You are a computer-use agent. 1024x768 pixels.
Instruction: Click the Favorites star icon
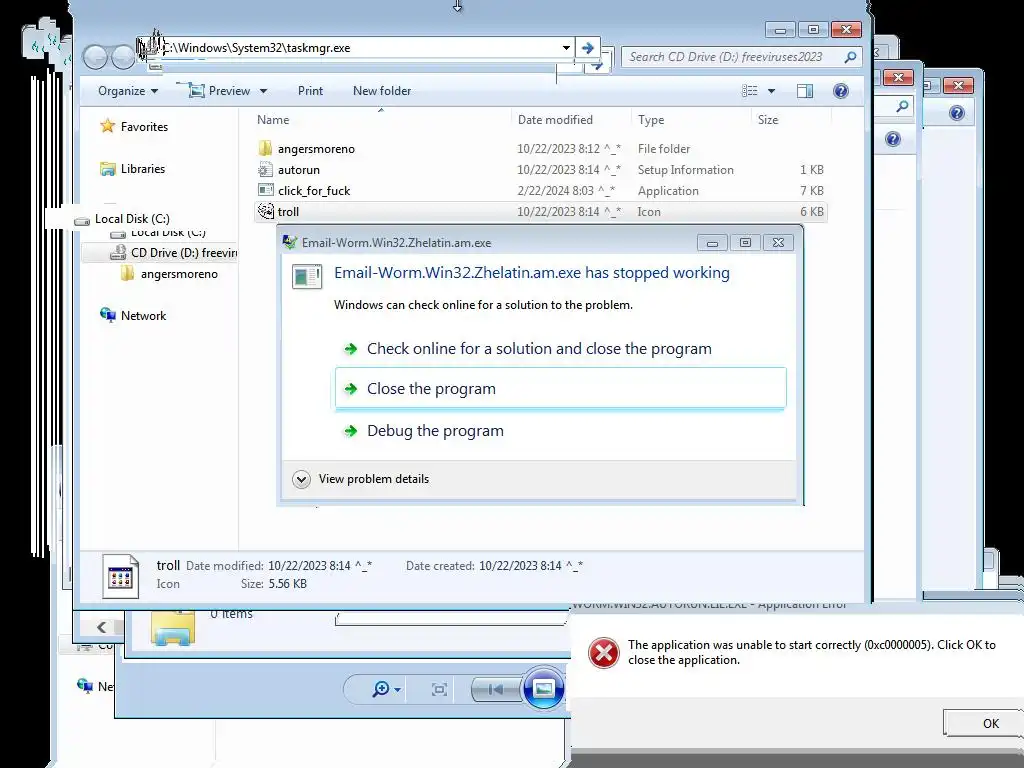[108, 126]
